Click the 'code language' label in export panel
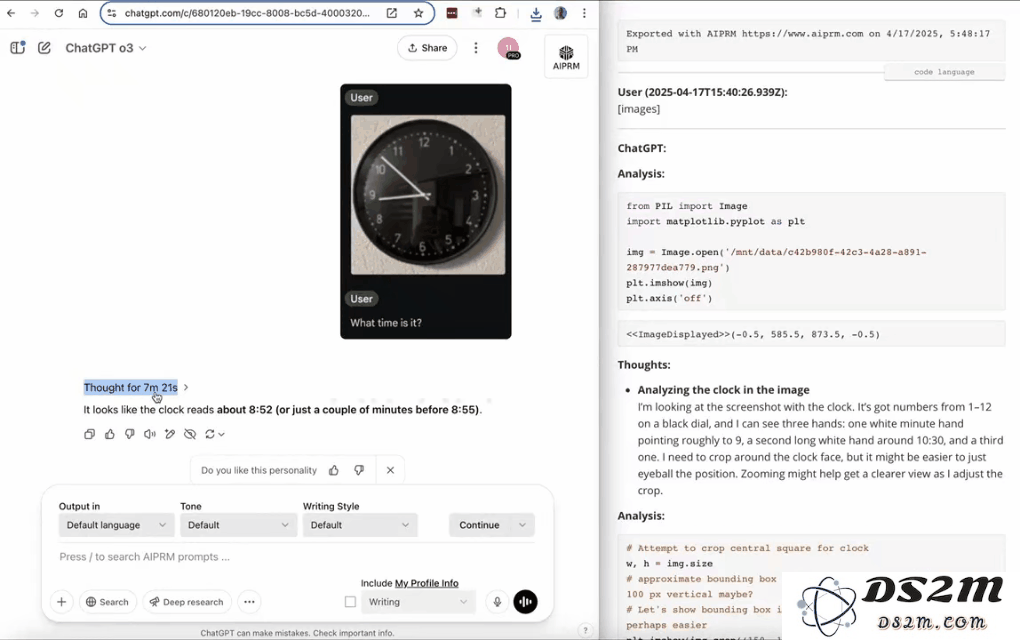Screen dimensions: 1020x640 coord(944,72)
